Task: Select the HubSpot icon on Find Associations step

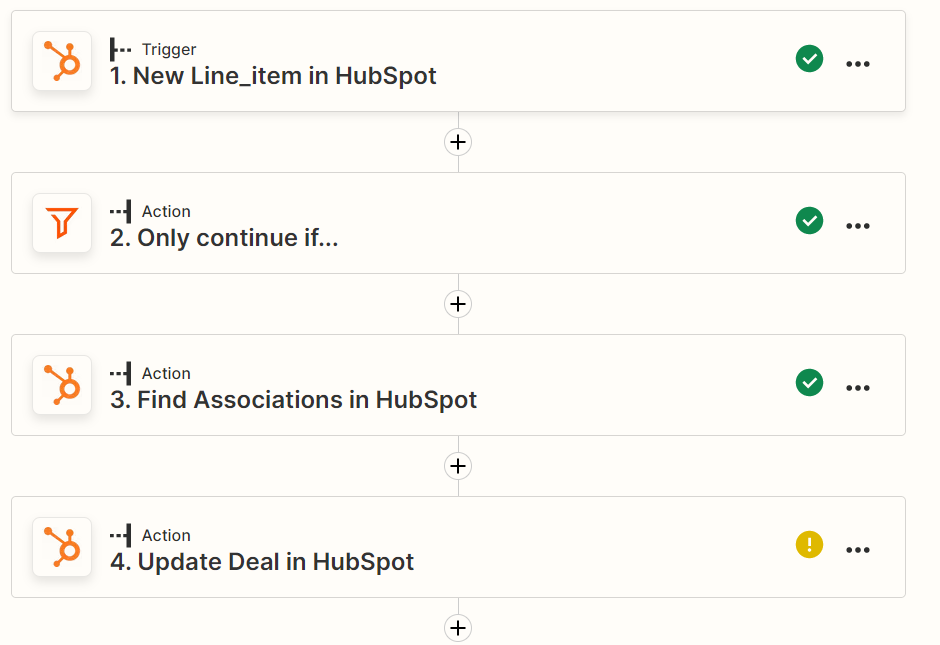Action: [62, 385]
